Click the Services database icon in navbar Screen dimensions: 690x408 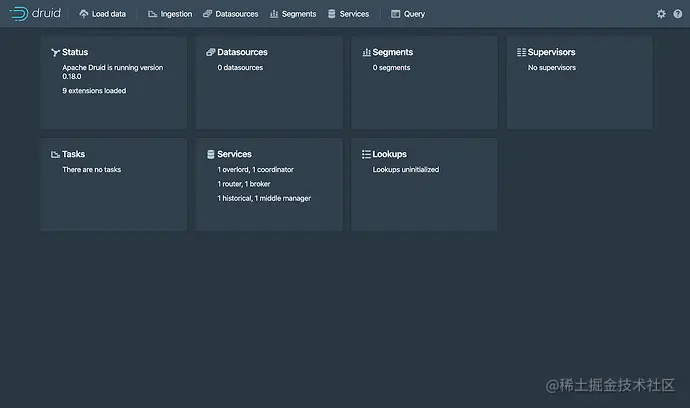click(x=331, y=14)
